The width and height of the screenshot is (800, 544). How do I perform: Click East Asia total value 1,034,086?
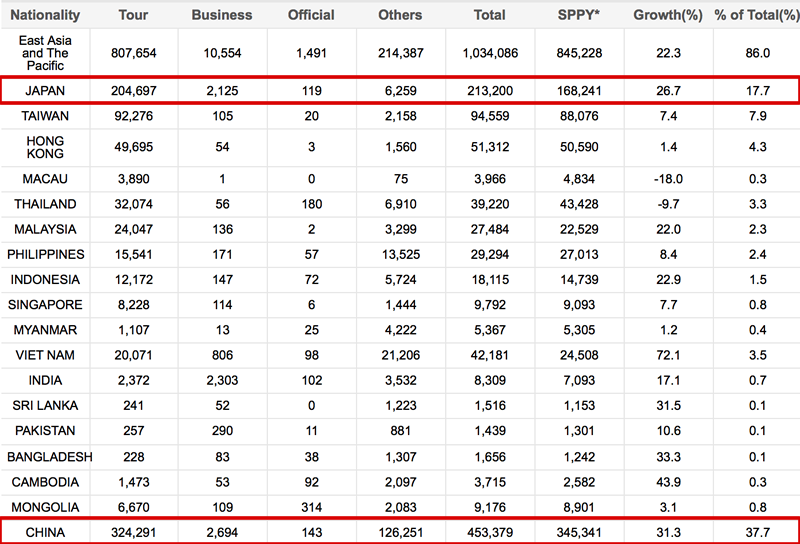pyautogui.click(x=490, y=53)
